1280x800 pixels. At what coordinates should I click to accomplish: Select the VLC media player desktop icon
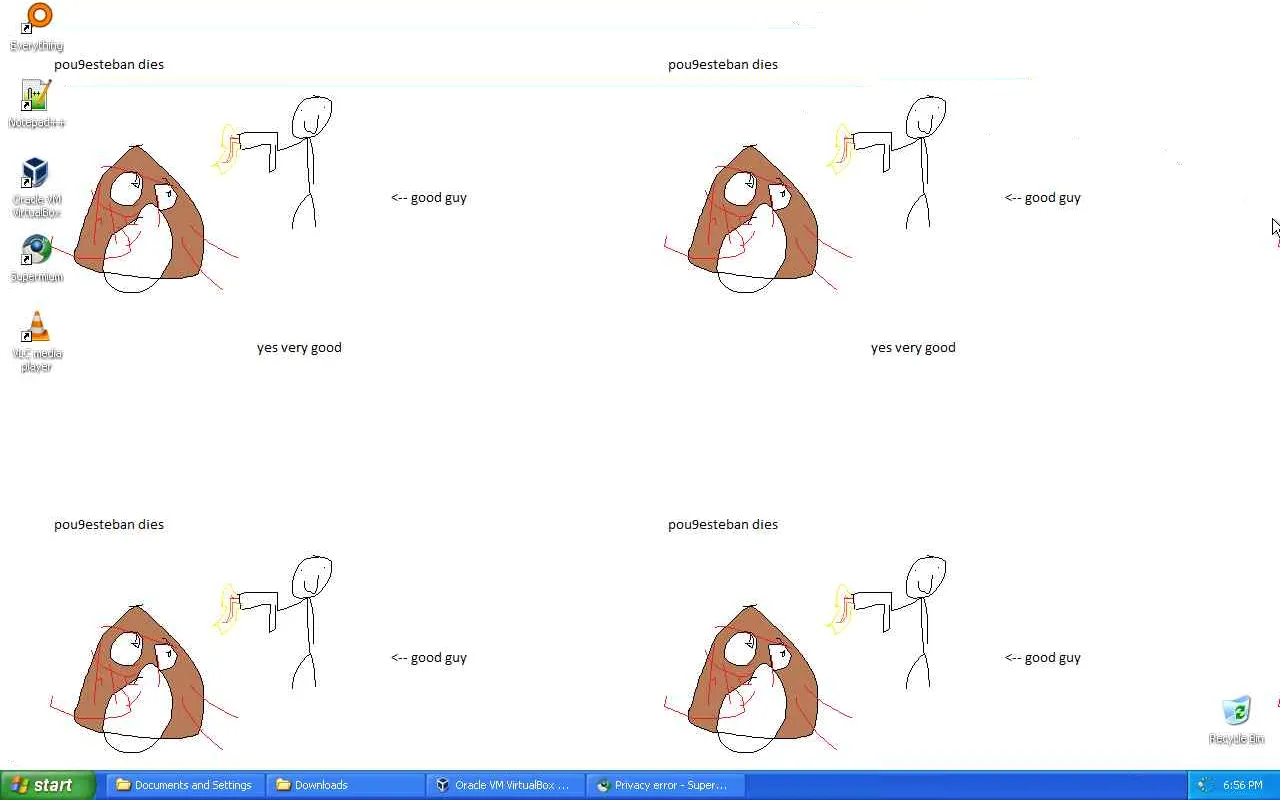pos(37,342)
